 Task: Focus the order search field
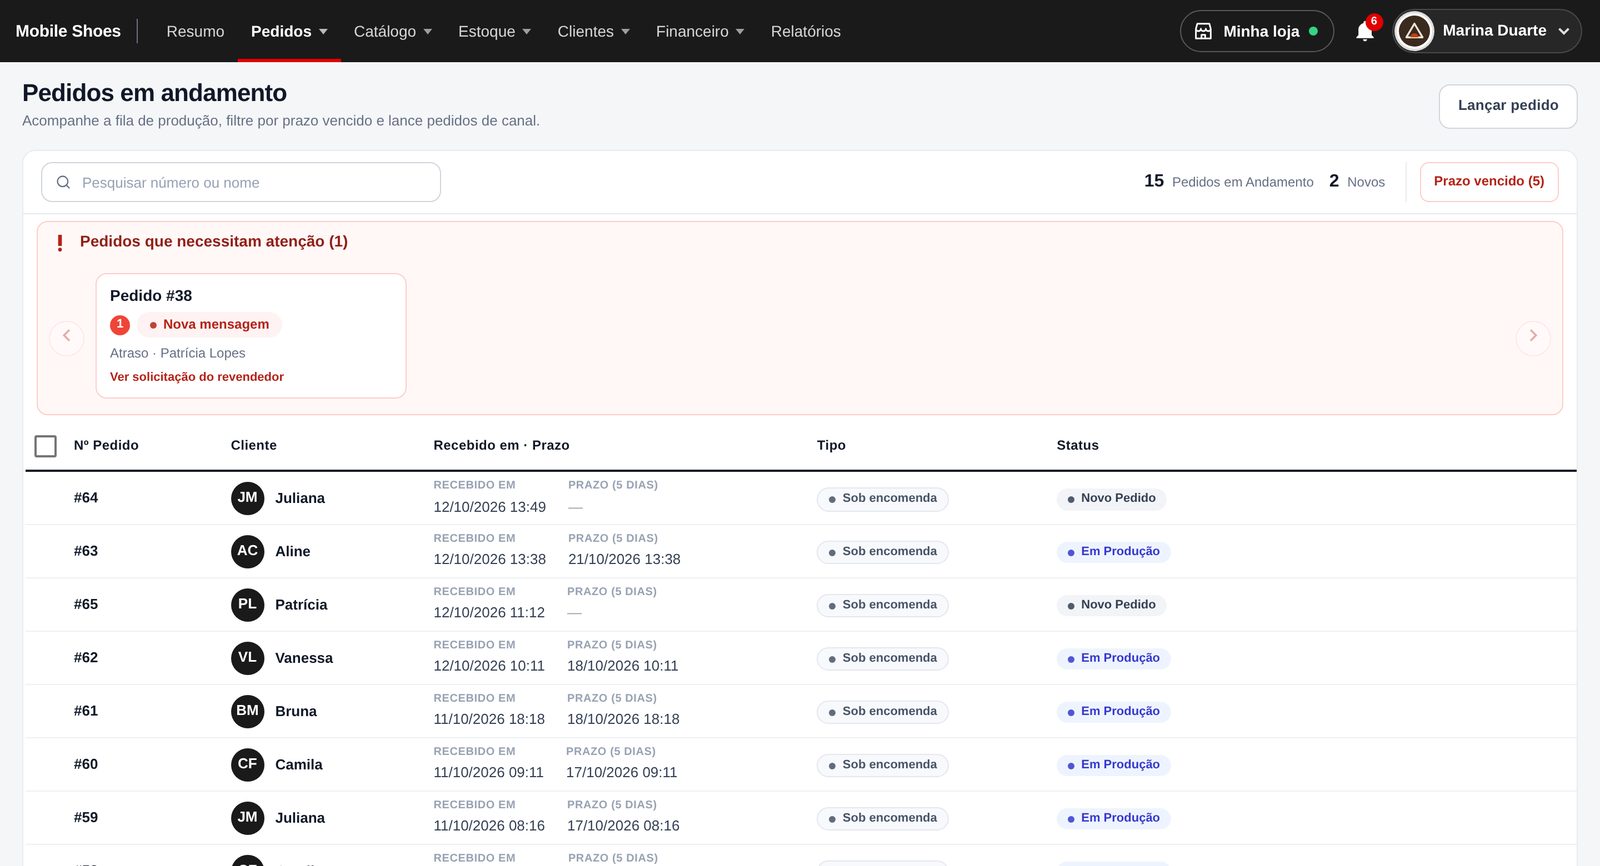point(241,182)
